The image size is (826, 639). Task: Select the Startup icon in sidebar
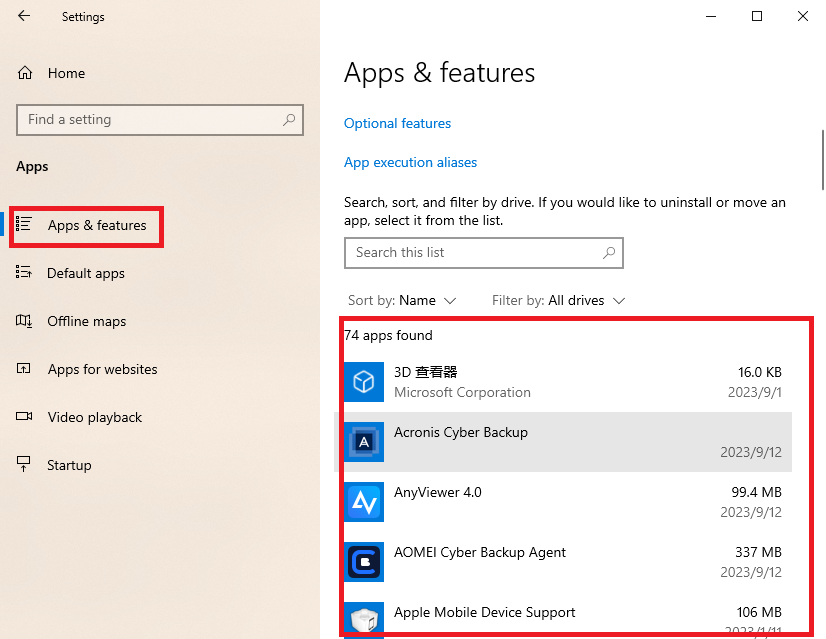[x=24, y=464]
